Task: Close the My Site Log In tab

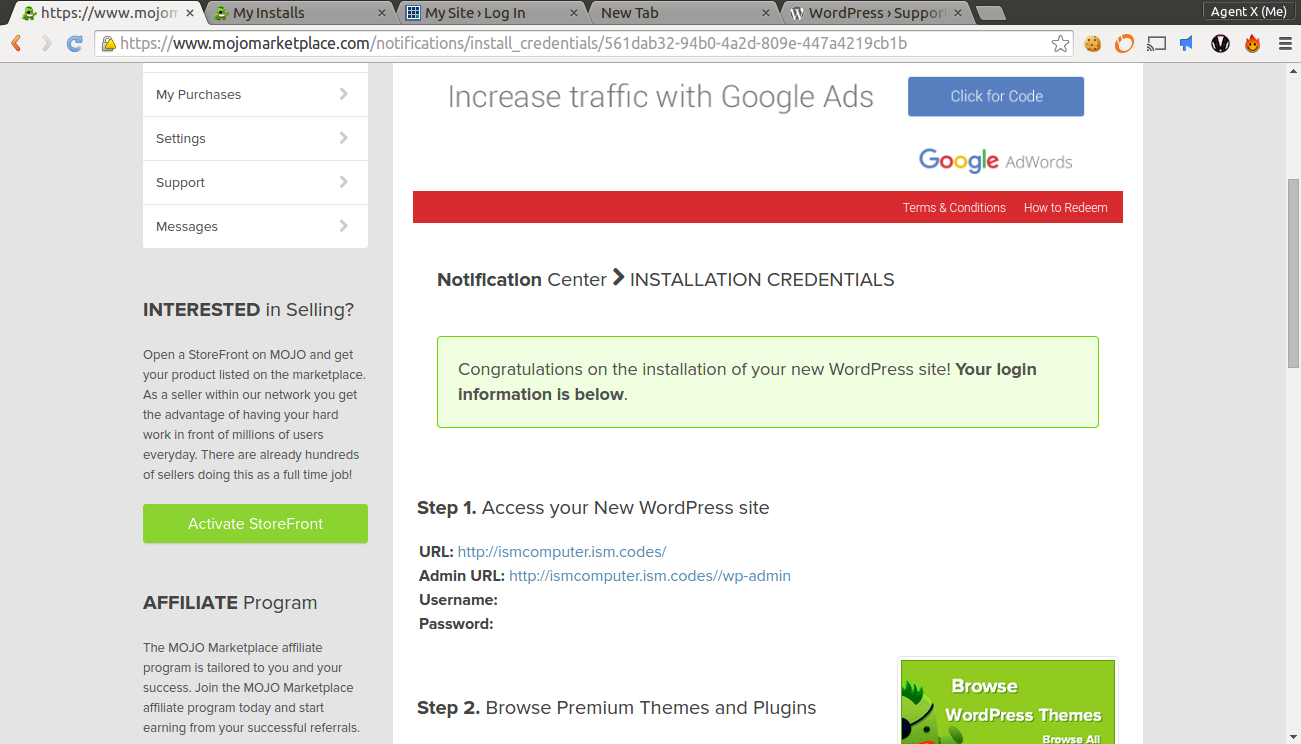Action: (x=574, y=13)
